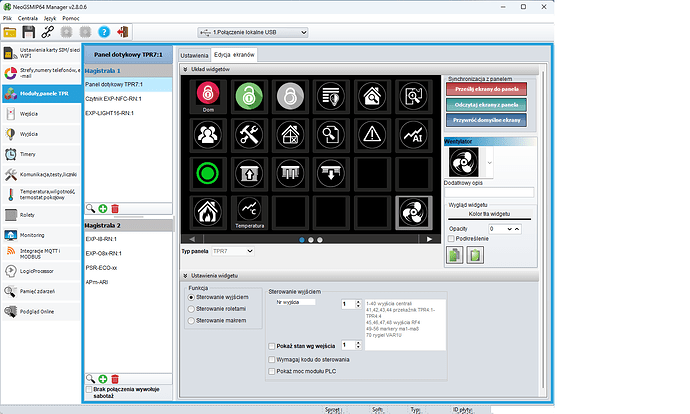The width and height of the screenshot is (690, 414).
Task: Click Odczytaj ekrany z panela button
Action: point(486,105)
